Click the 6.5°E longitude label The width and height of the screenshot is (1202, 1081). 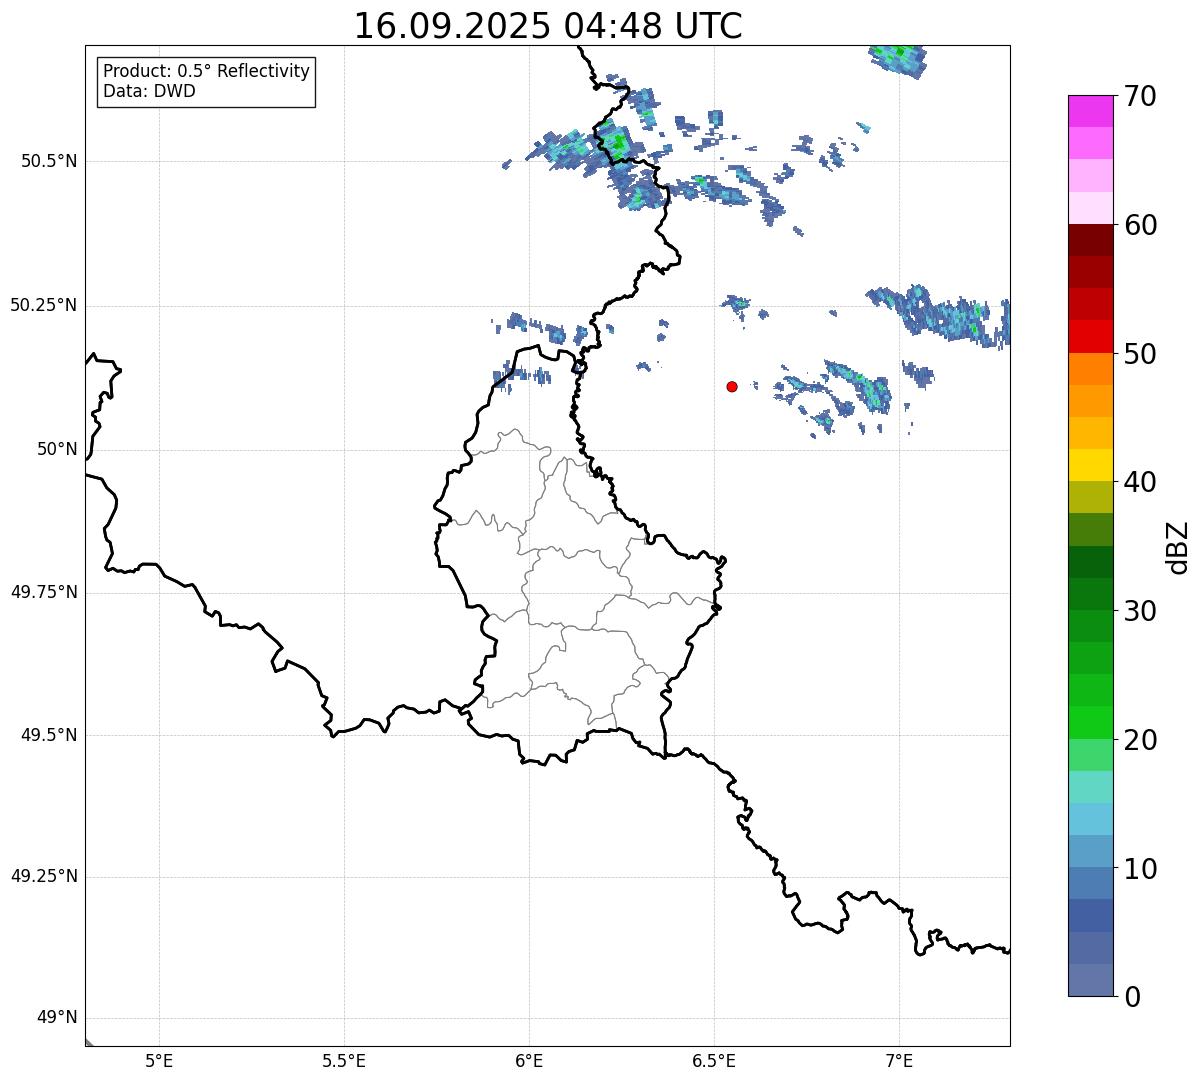714,1060
